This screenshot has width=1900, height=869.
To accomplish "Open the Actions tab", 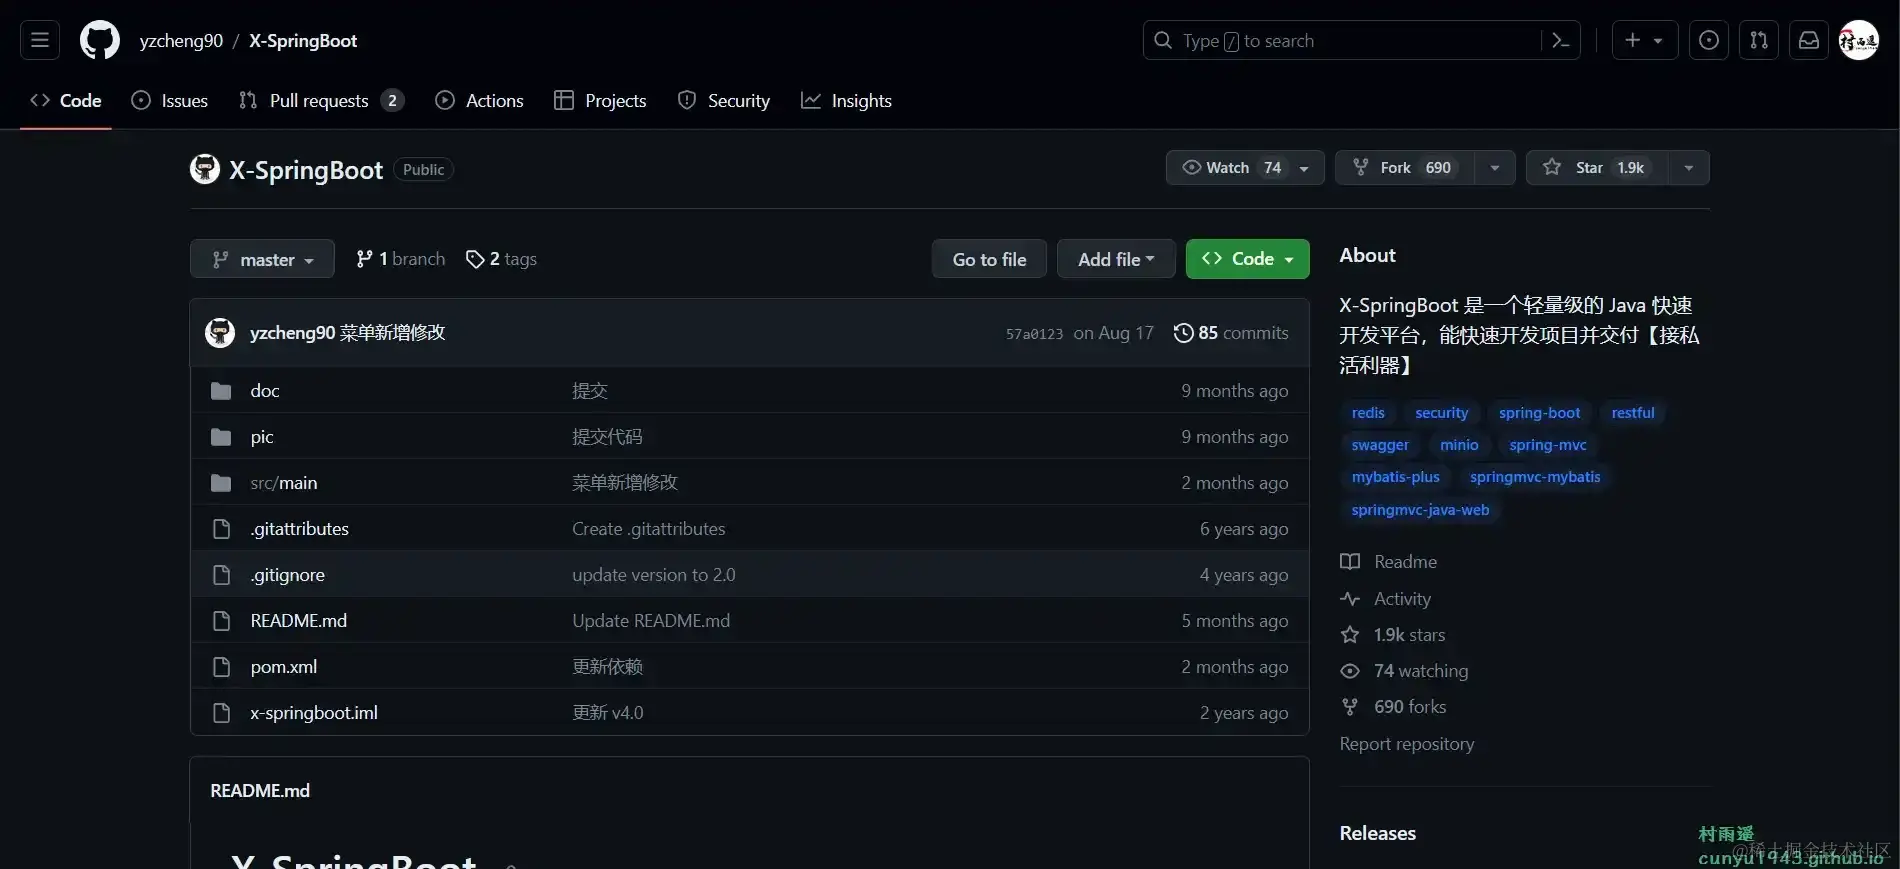I will pyautogui.click(x=480, y=100).
